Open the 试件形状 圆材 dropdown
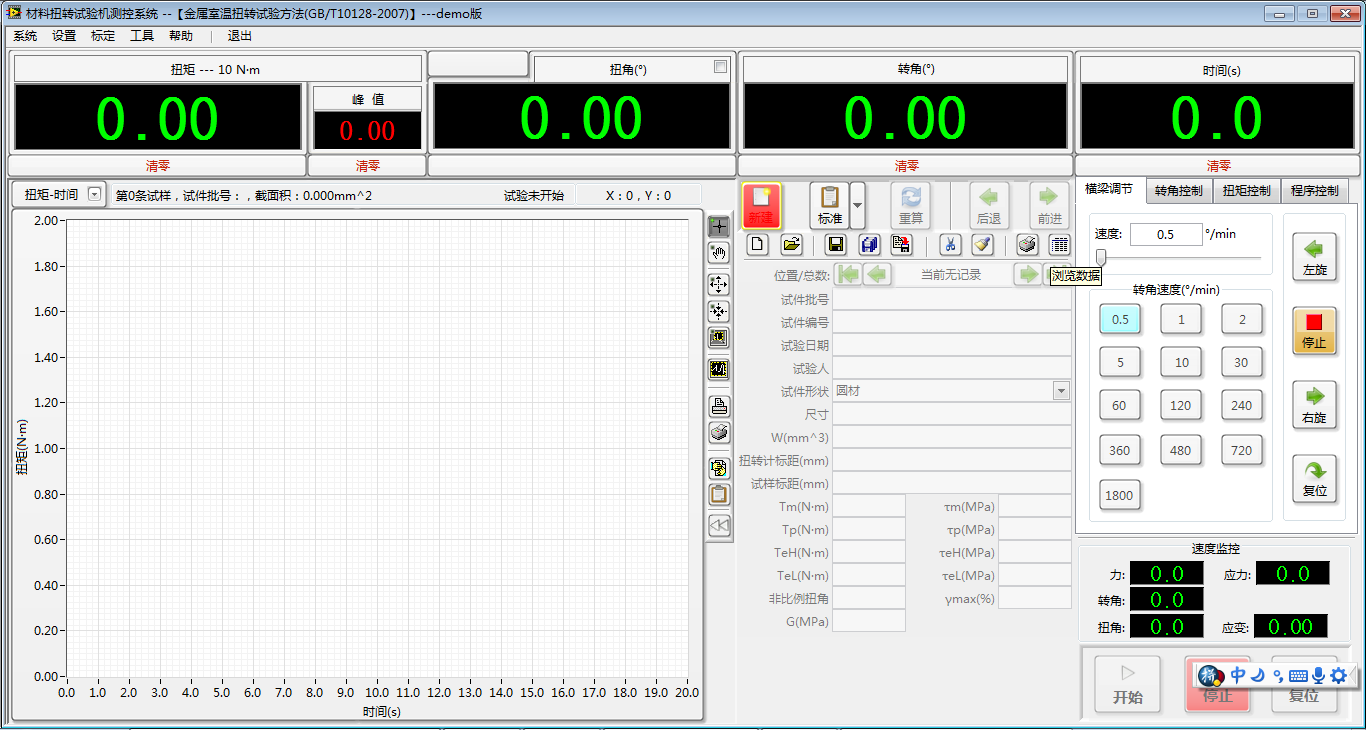The image size is (1366, 730). click(1061, 391)
